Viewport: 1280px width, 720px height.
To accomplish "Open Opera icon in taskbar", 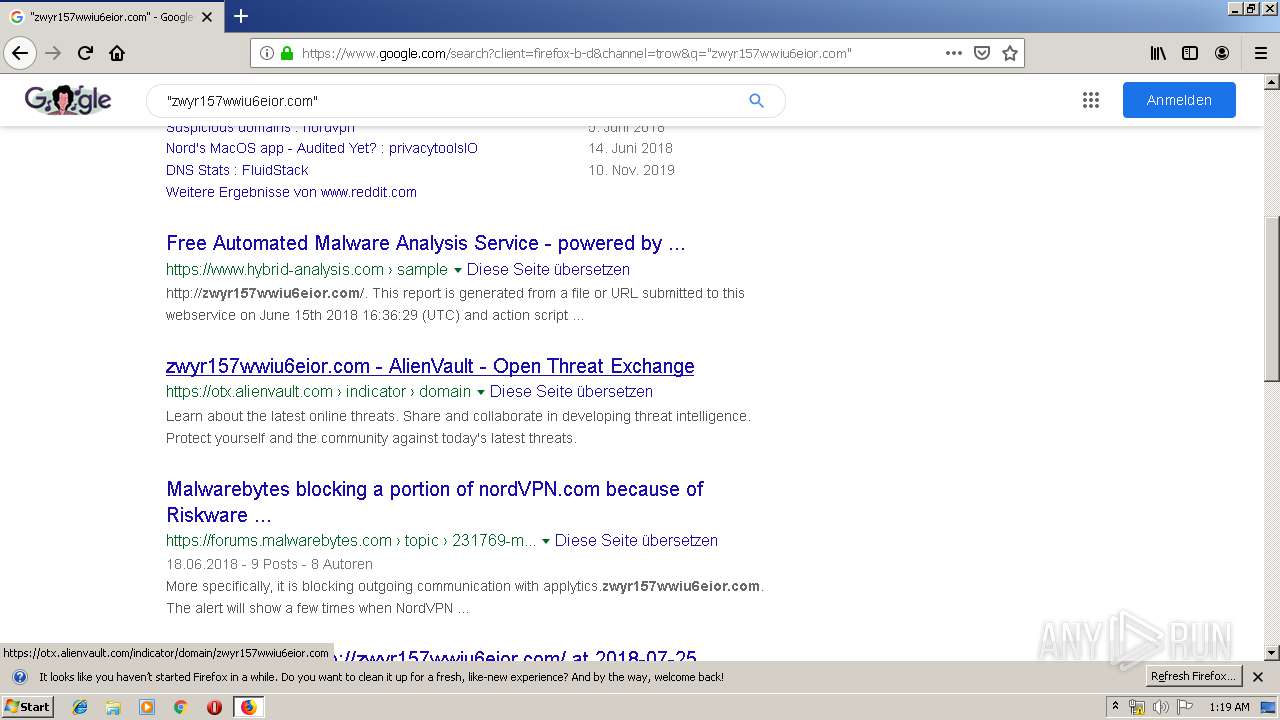I will [214, 707].
